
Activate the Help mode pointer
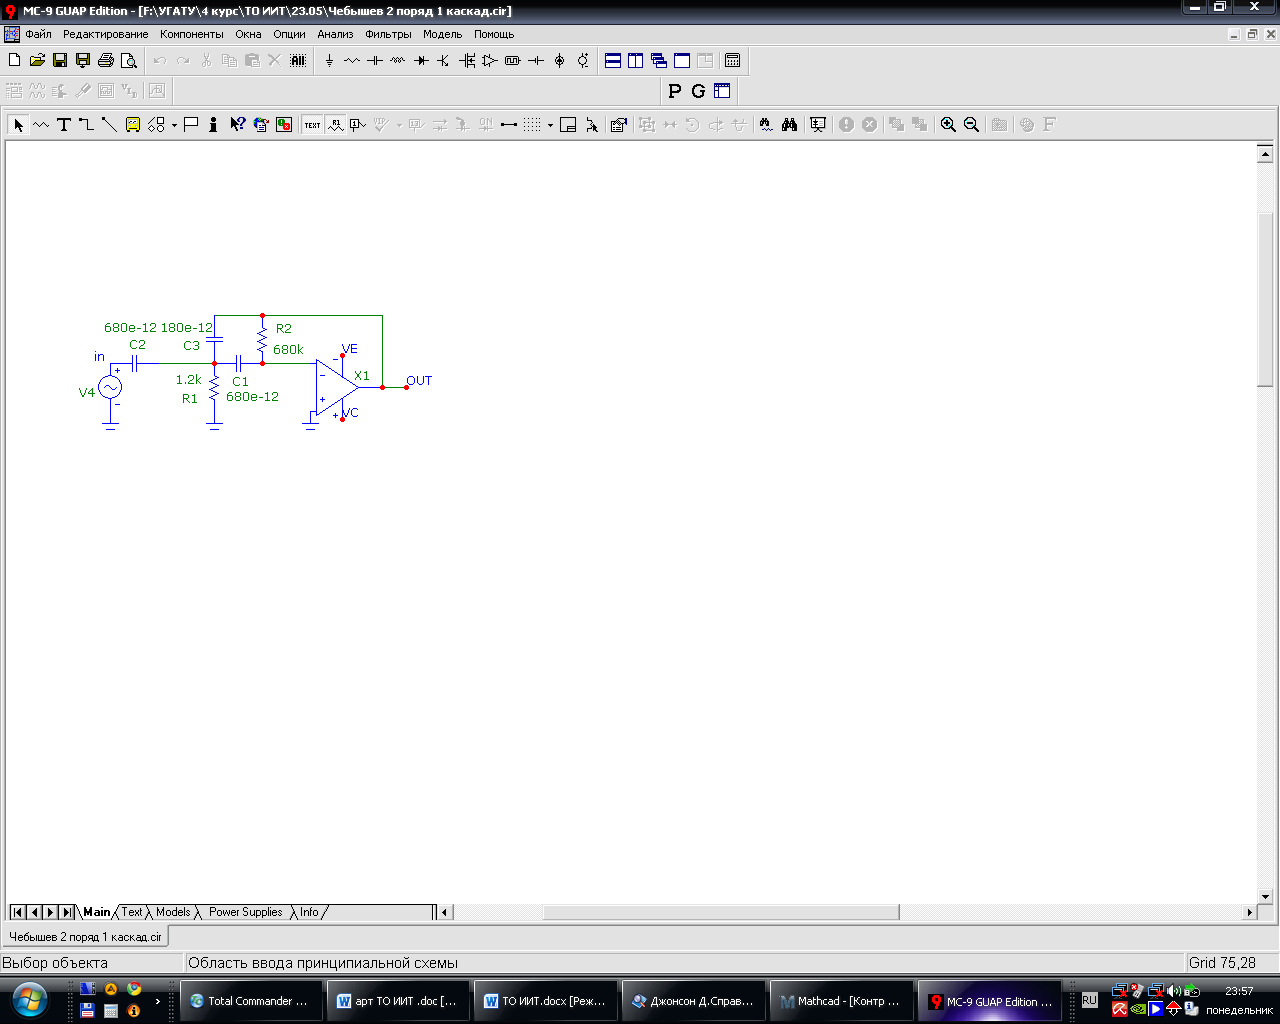(237, 124)
